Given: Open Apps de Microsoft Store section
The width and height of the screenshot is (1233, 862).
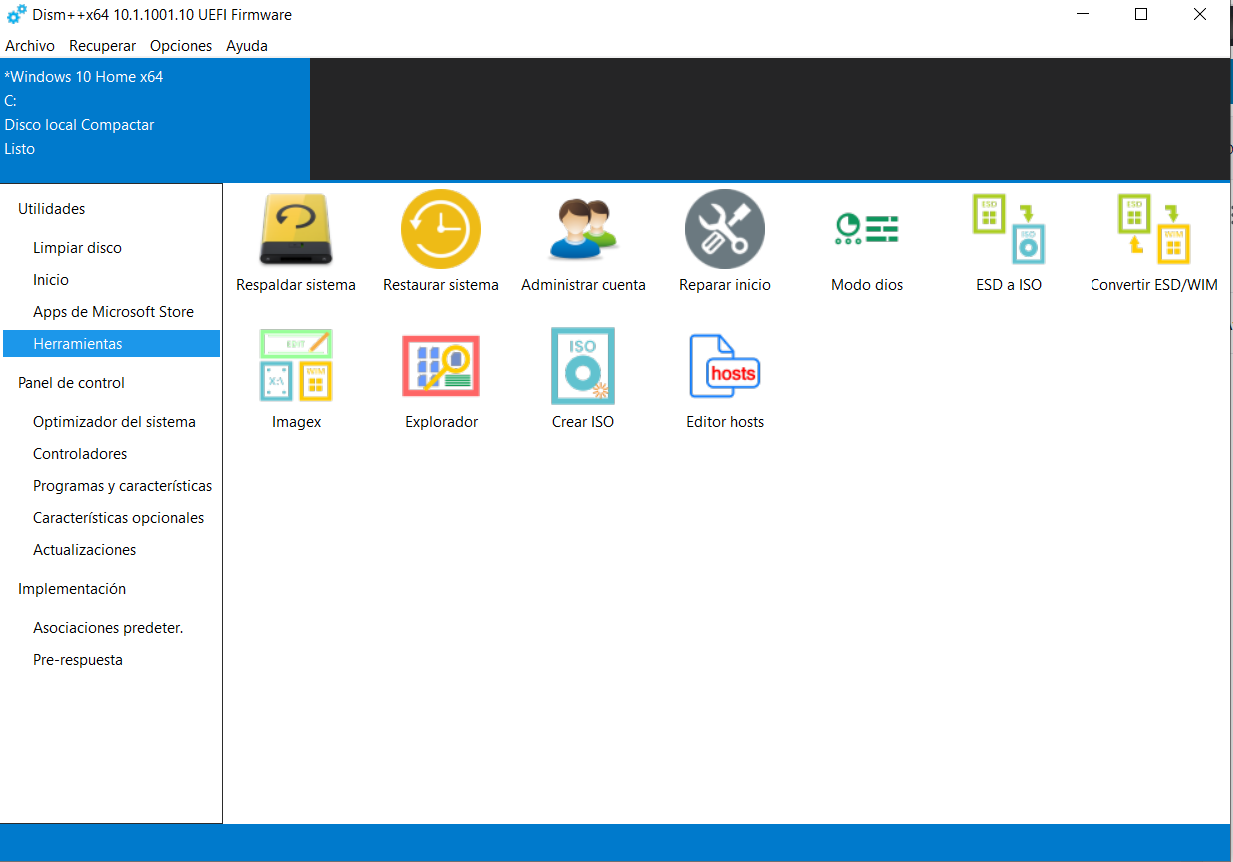Looking at the screenshot, I should coord(111,312).
